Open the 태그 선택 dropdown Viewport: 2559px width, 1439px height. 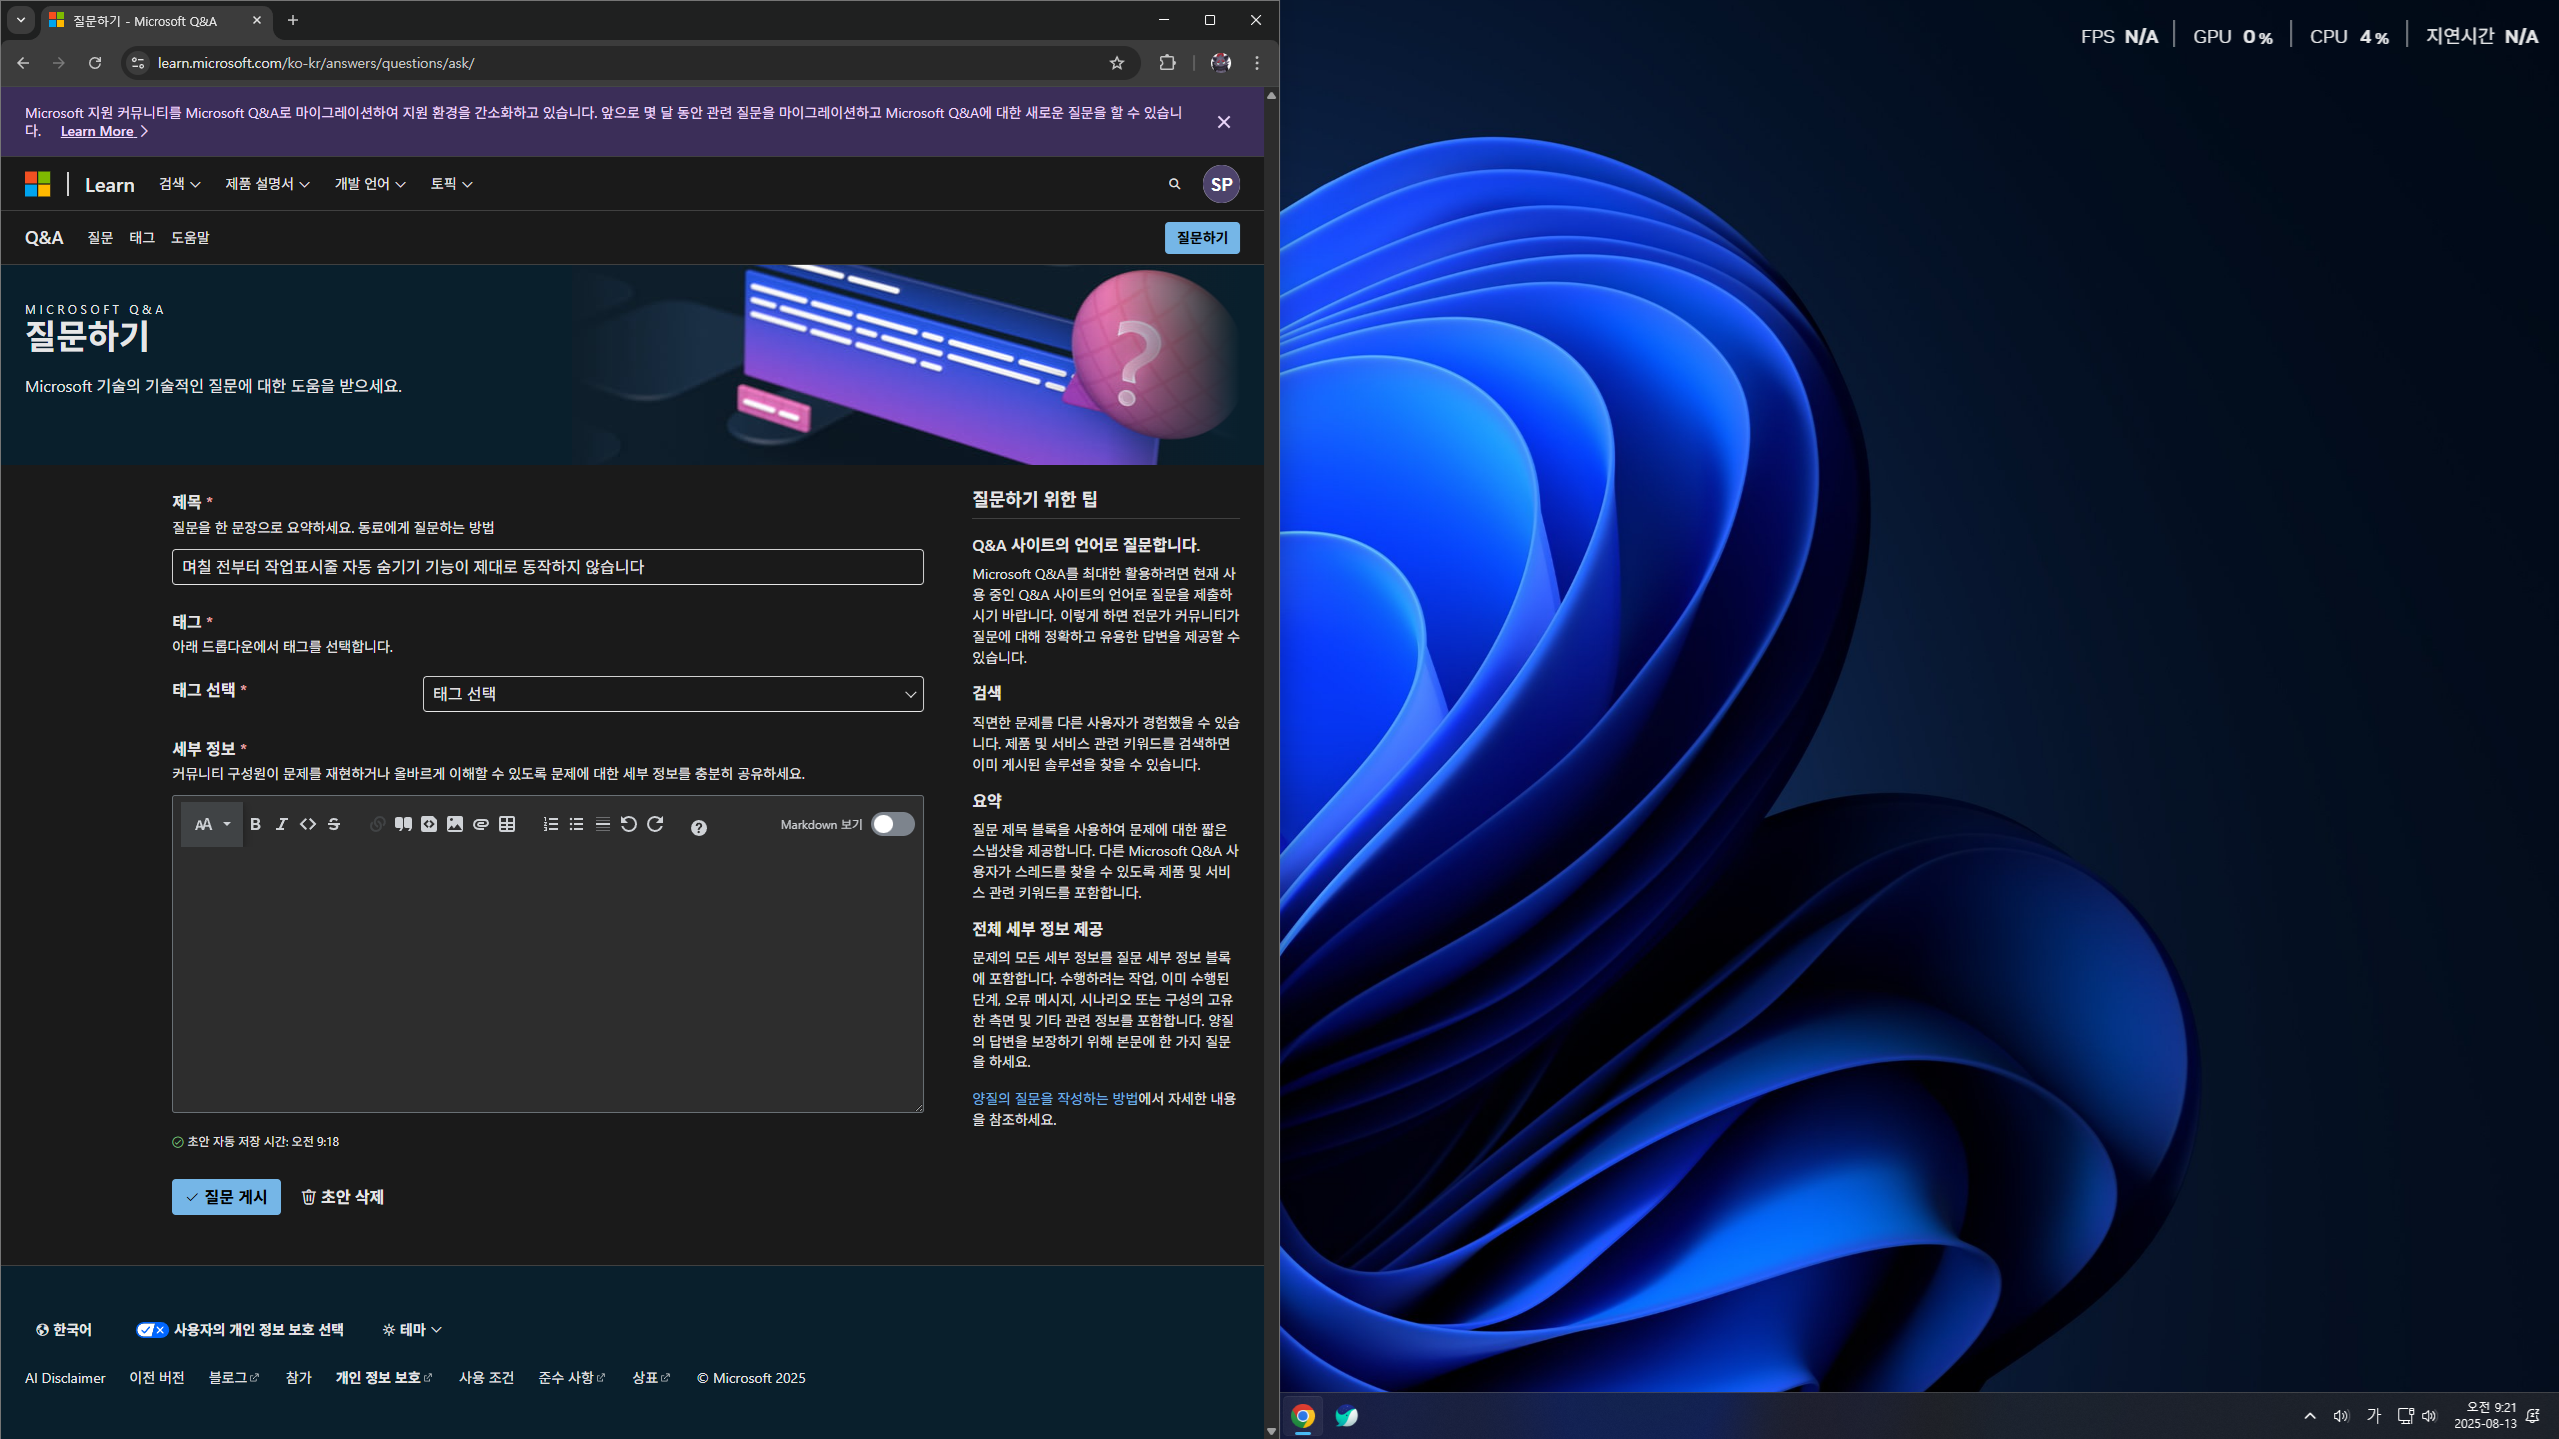(x=673, y=694)
